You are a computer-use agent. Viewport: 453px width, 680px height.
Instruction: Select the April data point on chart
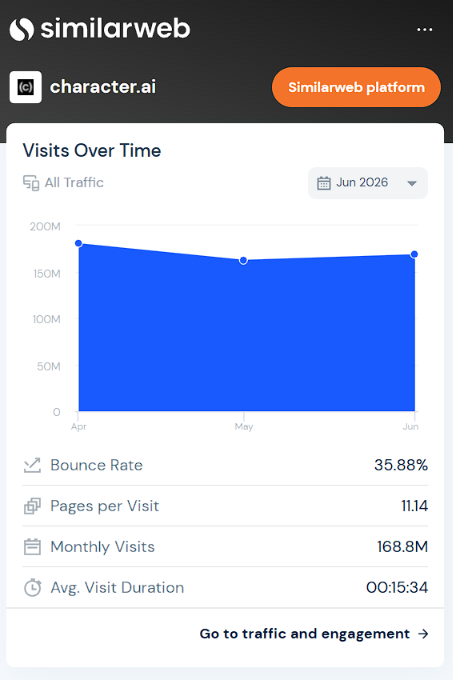(78, 243)
